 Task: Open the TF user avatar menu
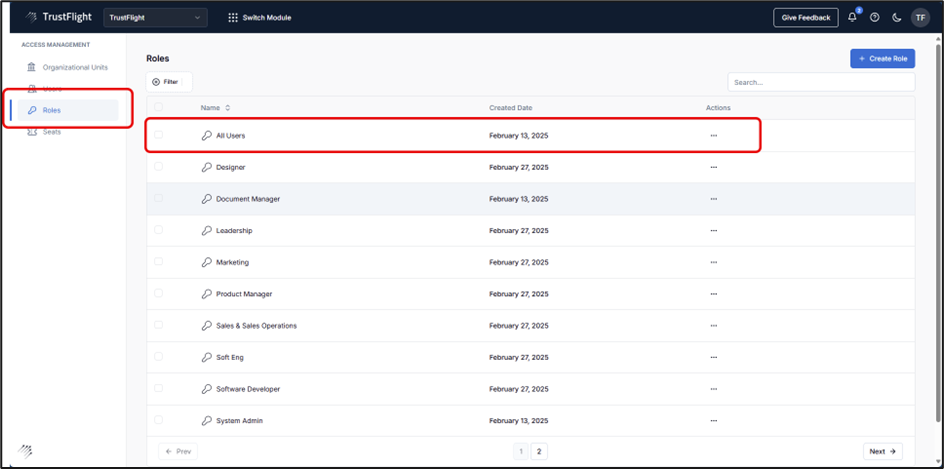tap(920, 17)
